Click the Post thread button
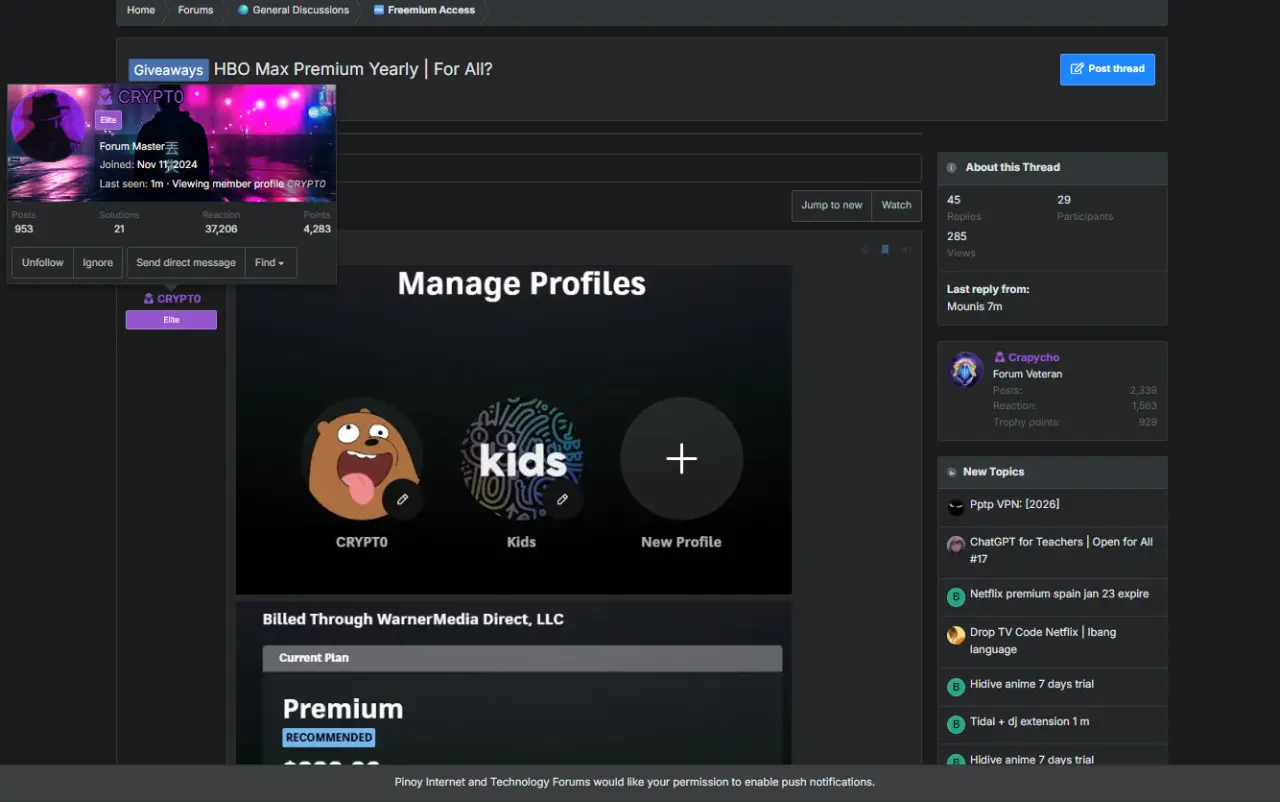 (1107, 69)
